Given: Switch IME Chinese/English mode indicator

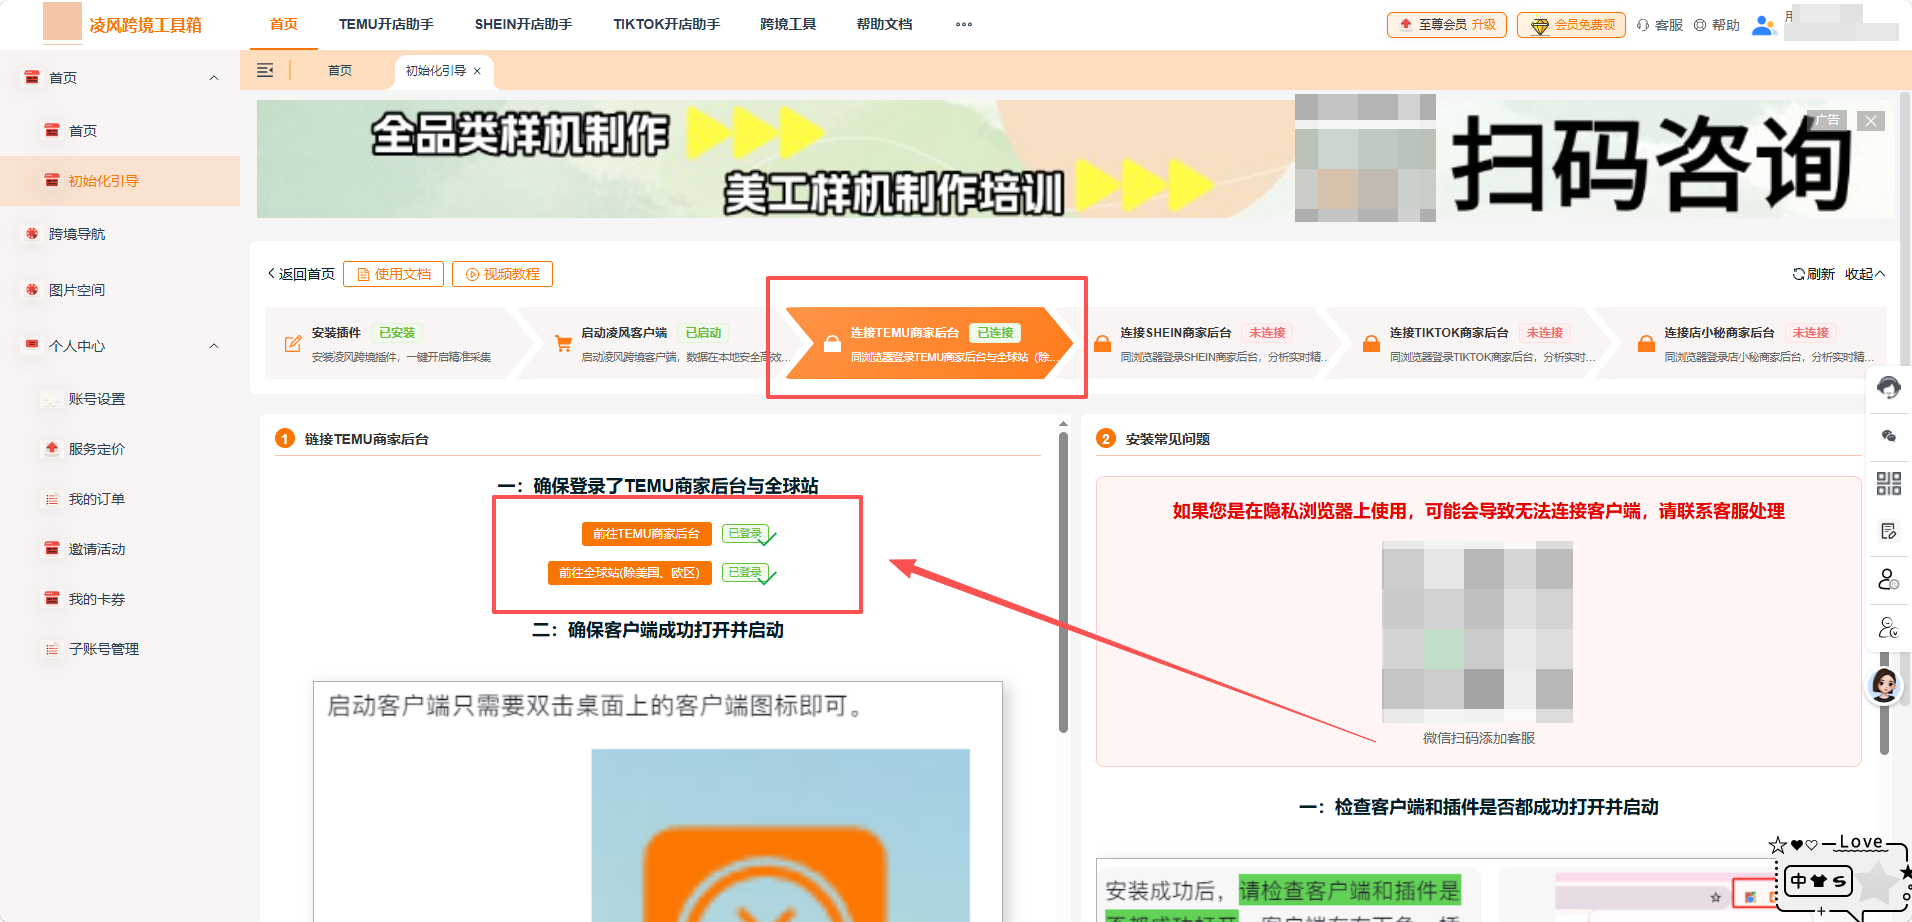Looking at the screenshot, I should pos(1798,881).
